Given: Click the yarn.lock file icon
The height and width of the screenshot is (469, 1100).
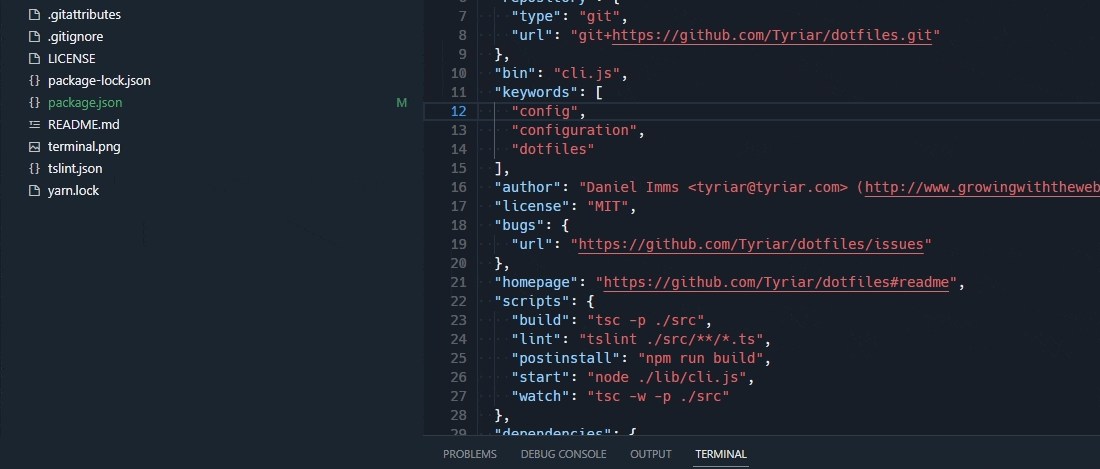Looking at the screenshot, I should tap(34, 191).
